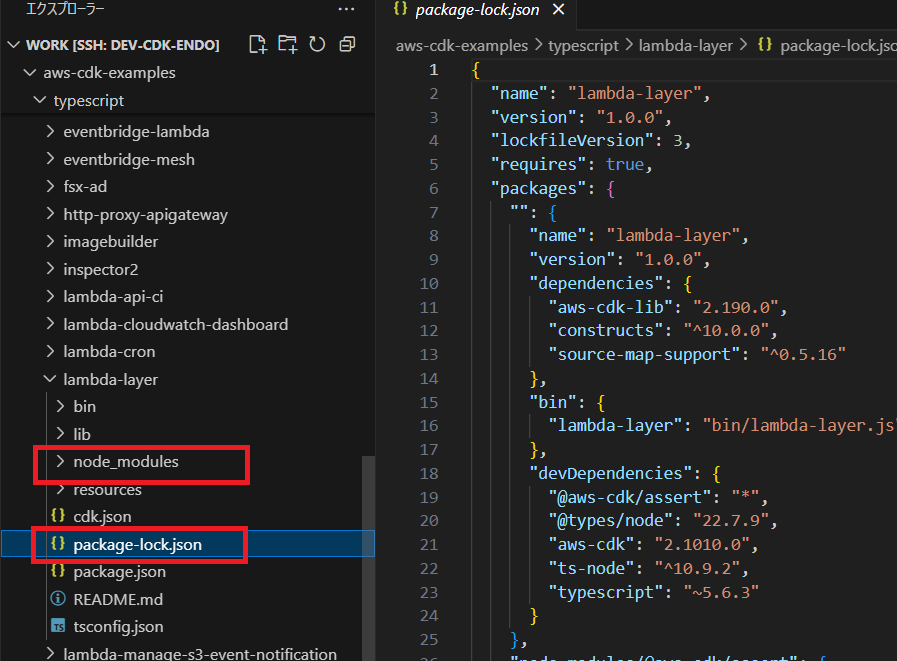Close the package-lock.json editor tab

[x=558, y=10]
